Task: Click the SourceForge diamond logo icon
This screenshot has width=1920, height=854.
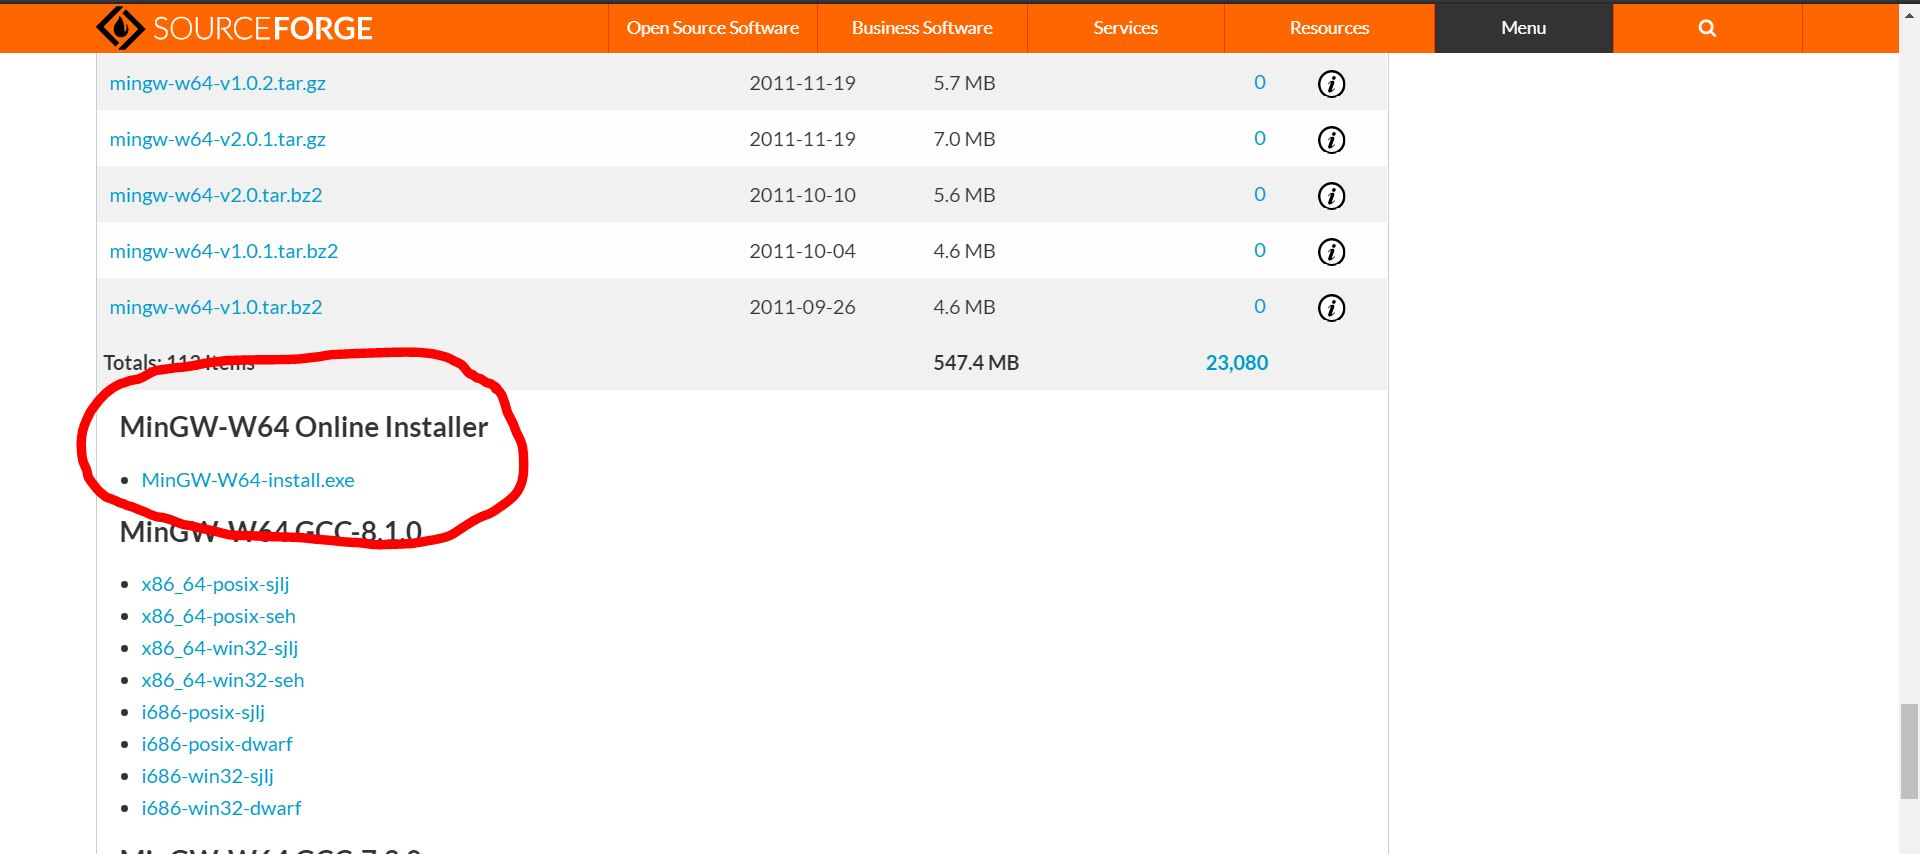Action: [x=120, y=28]
